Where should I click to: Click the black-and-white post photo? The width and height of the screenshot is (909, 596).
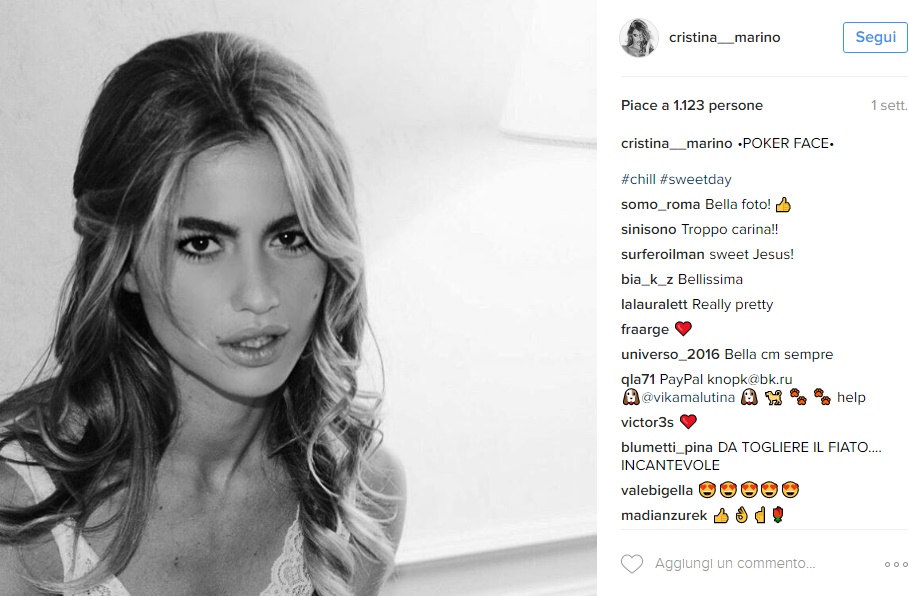tap(298, 298)
